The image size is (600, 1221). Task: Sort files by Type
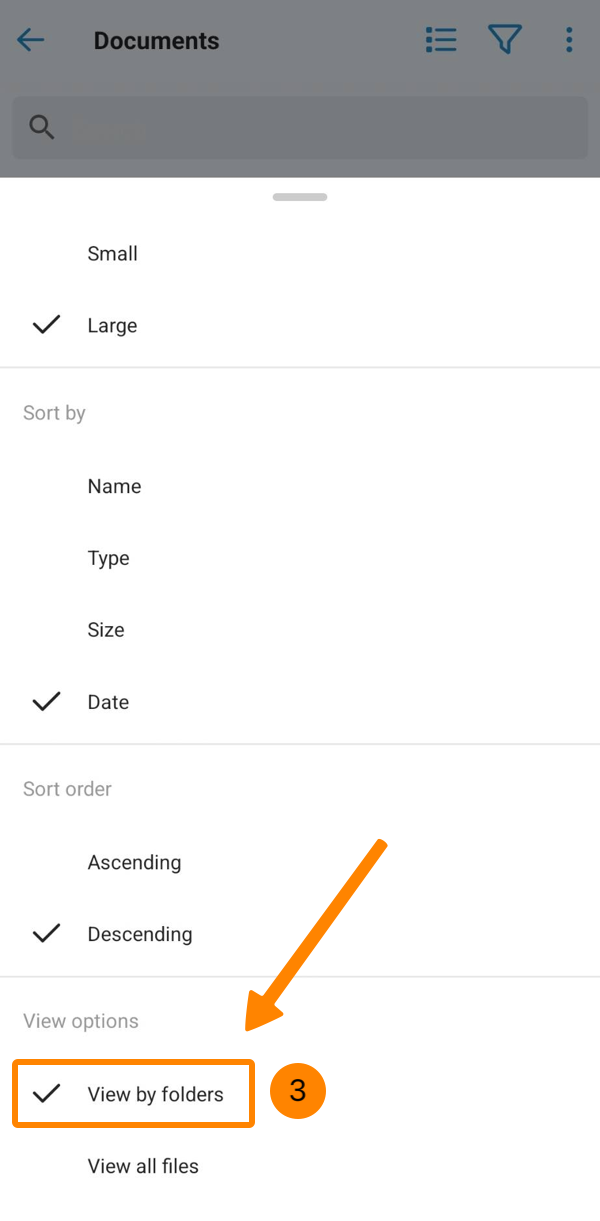108,558
